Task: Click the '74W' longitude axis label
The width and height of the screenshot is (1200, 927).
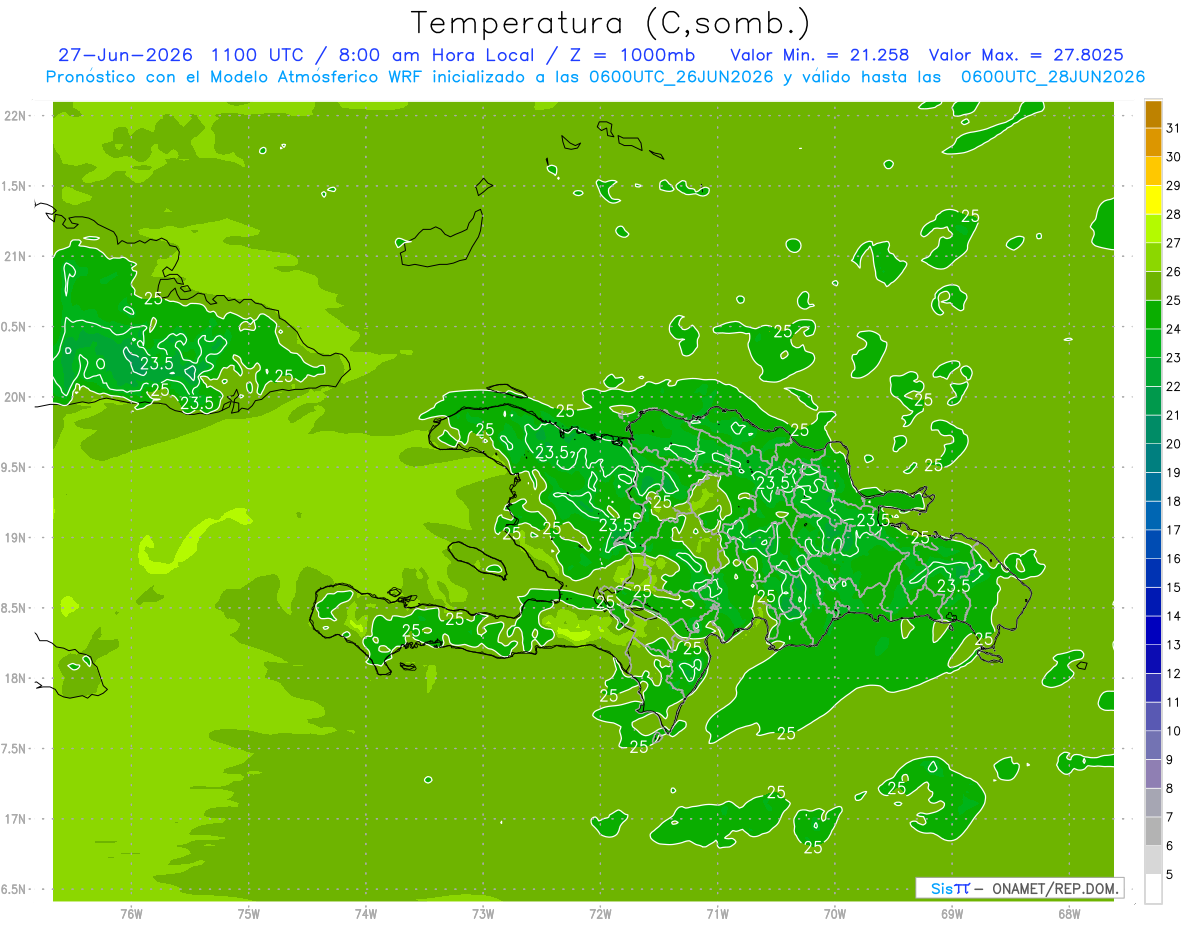Action: 366,913
